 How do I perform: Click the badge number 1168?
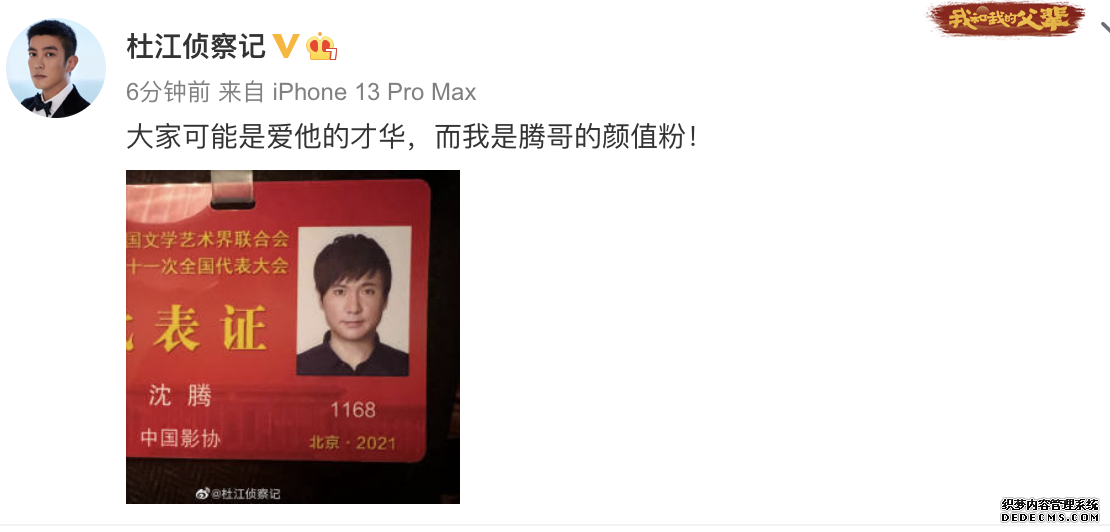pos(353,409)
